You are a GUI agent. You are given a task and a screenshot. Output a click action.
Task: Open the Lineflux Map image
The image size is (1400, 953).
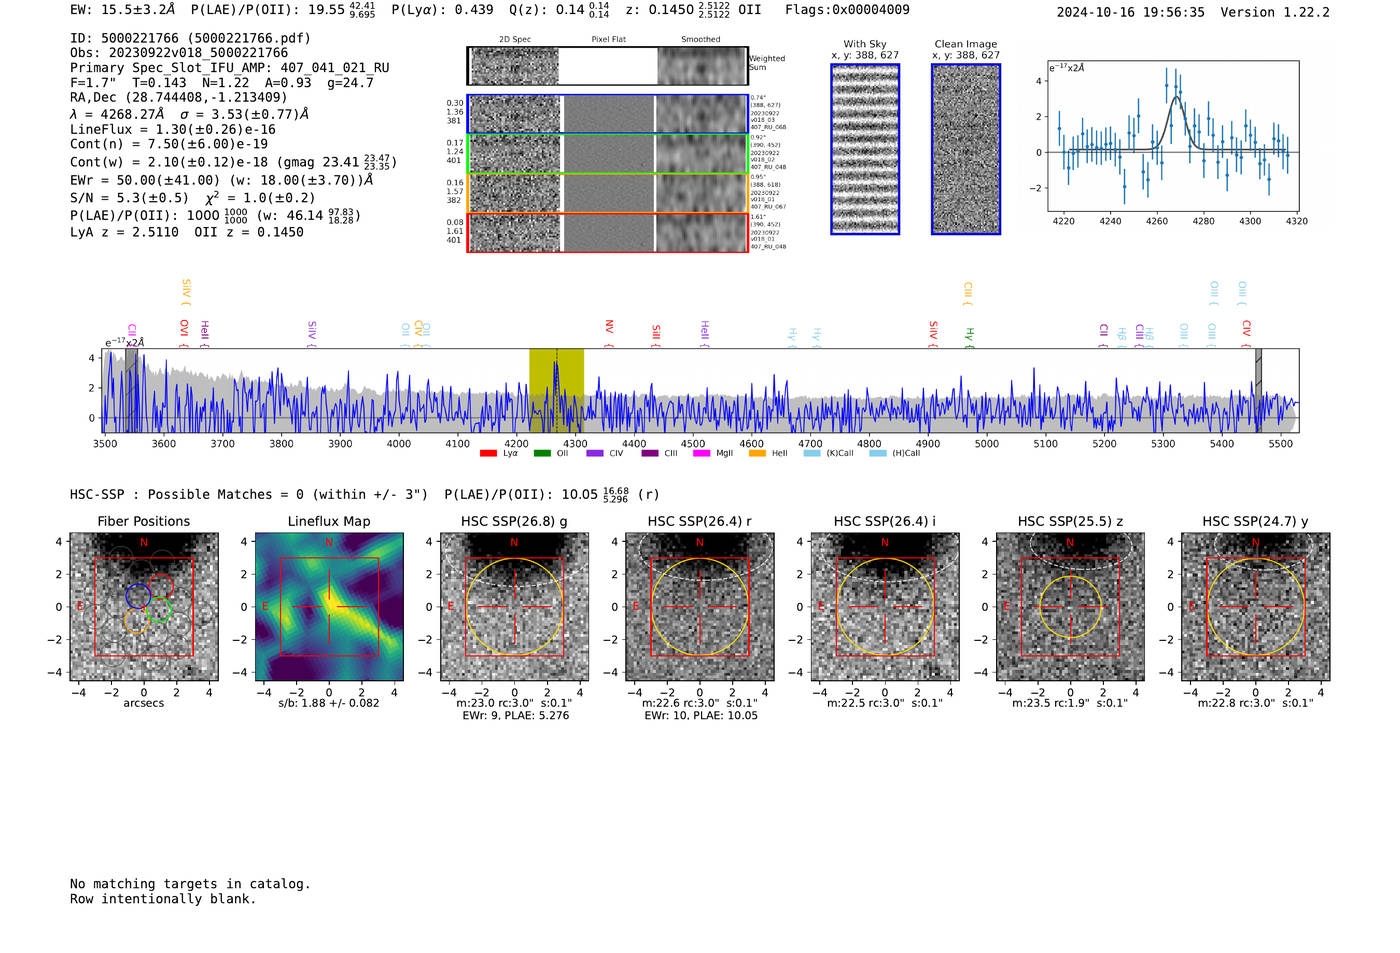tap(329, 607)
